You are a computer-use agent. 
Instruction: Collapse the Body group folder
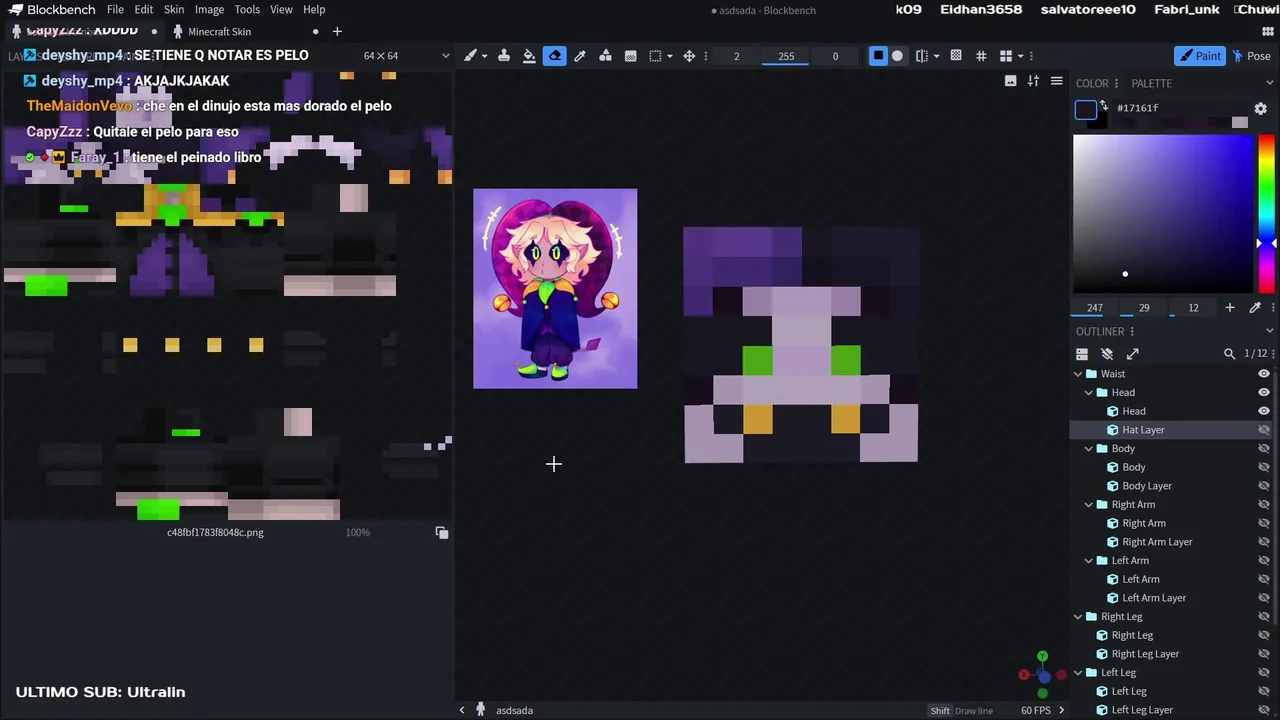click(x=1089, y=449)
